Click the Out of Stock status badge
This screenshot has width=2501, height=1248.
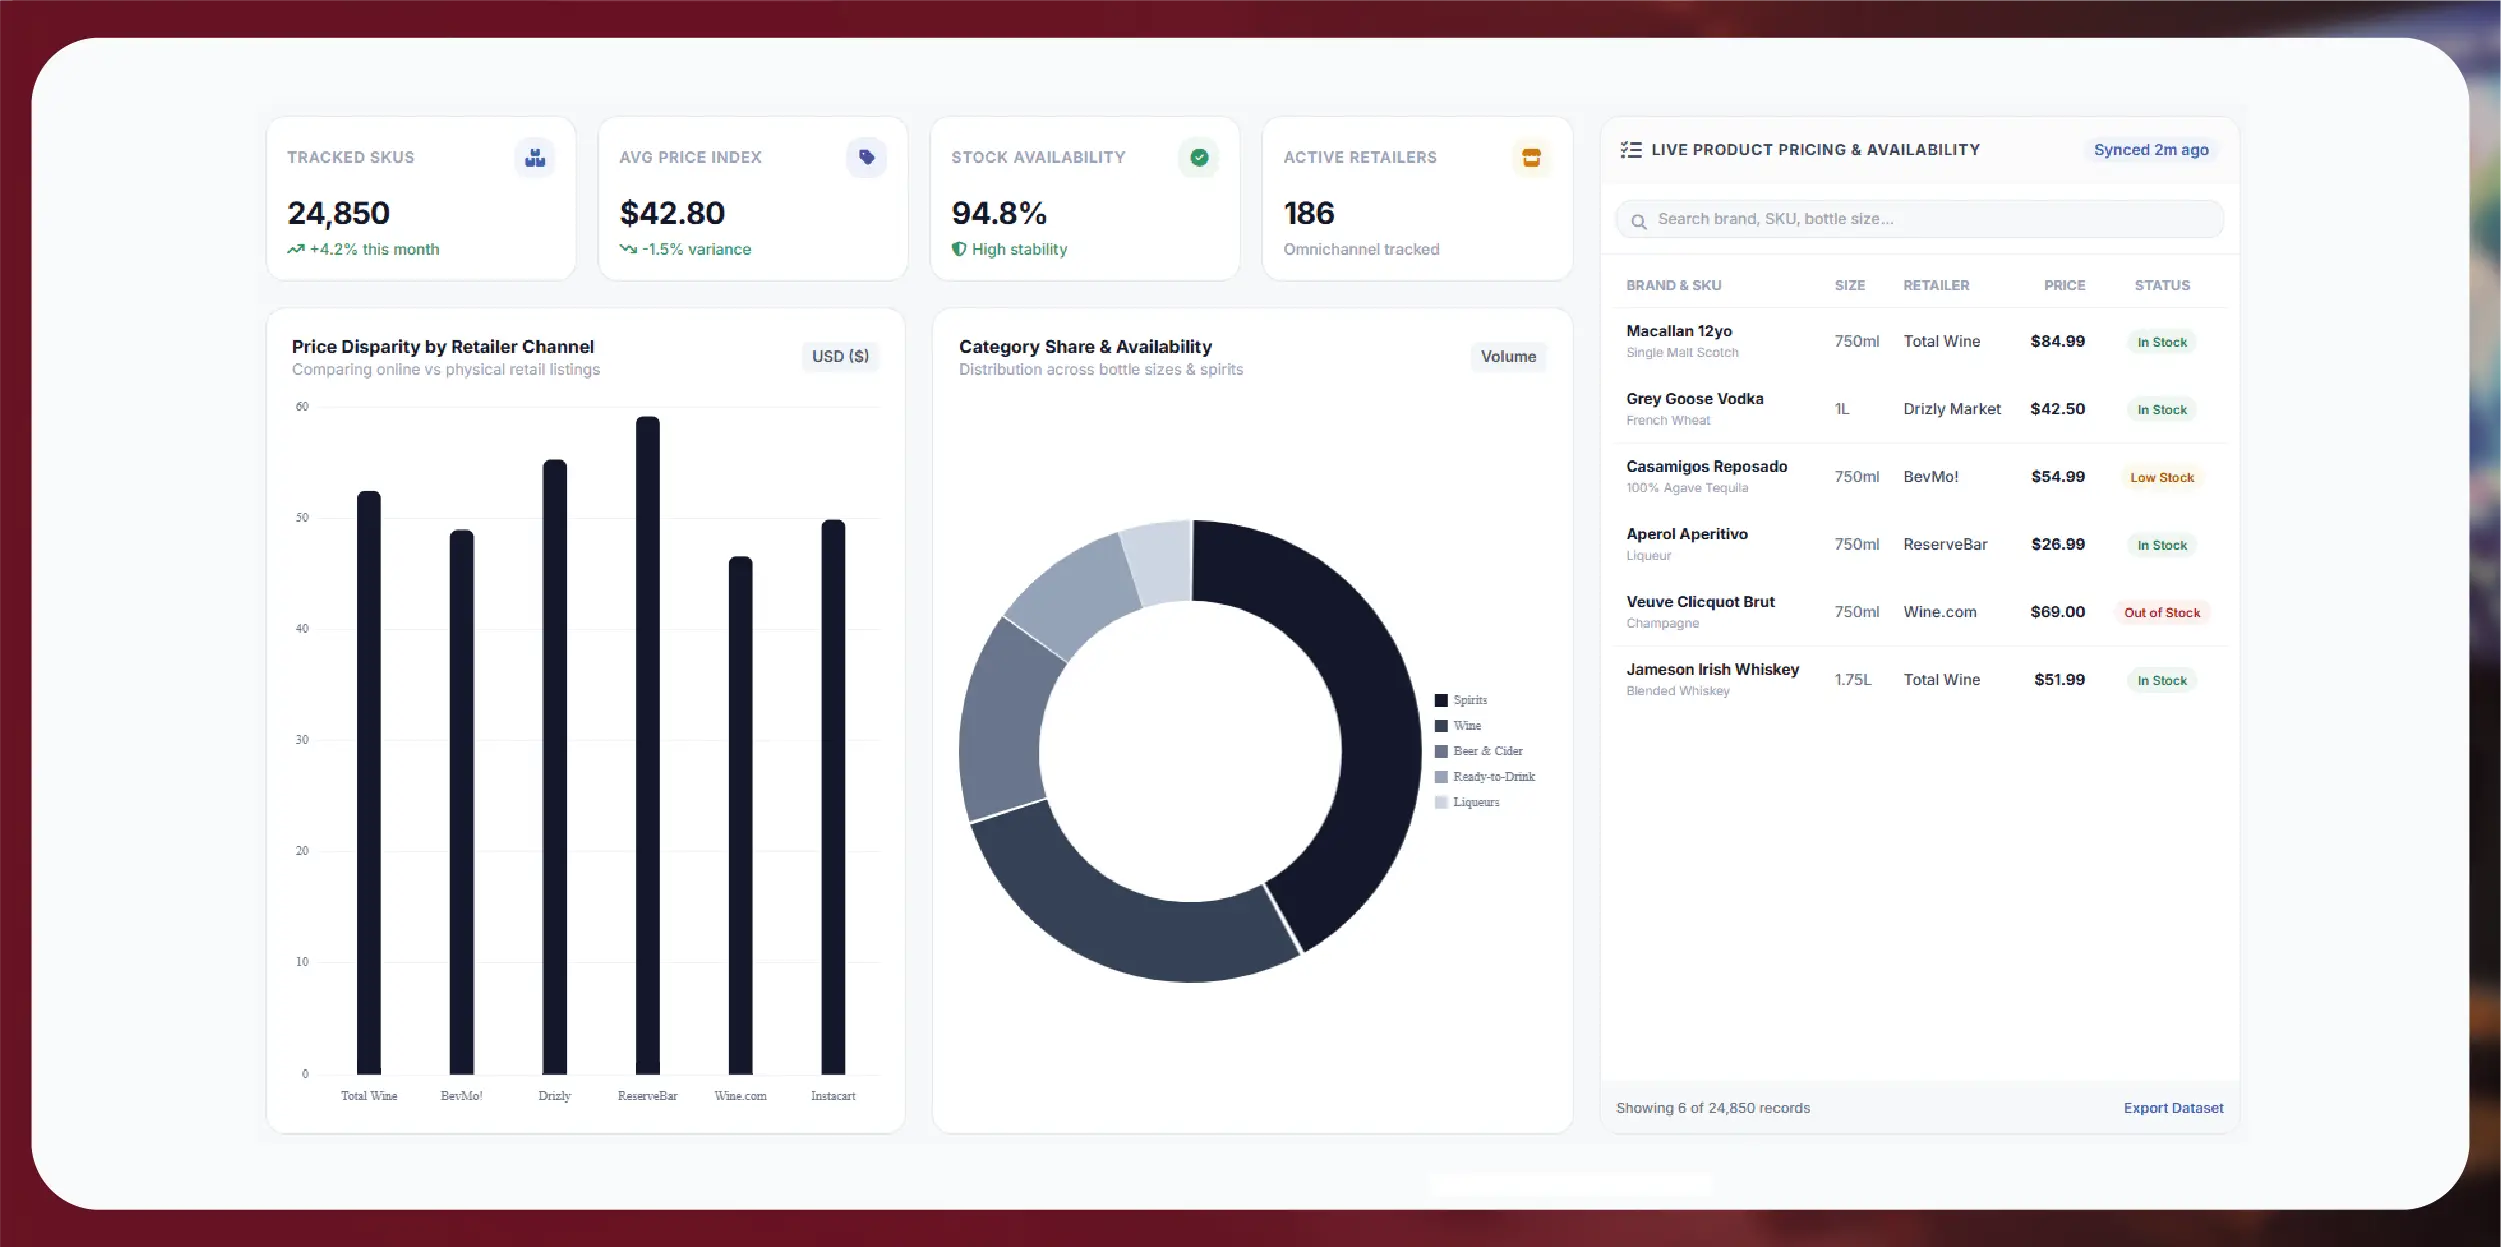click(x=2162, y=613)
